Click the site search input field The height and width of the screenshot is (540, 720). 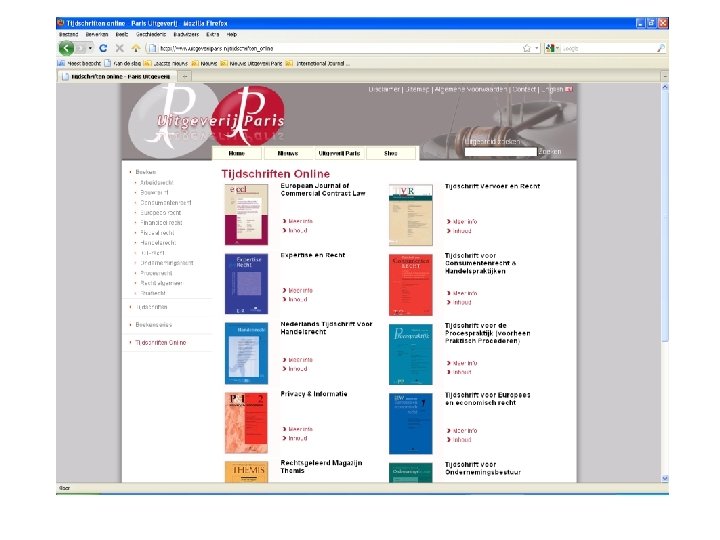pos(501,152)
